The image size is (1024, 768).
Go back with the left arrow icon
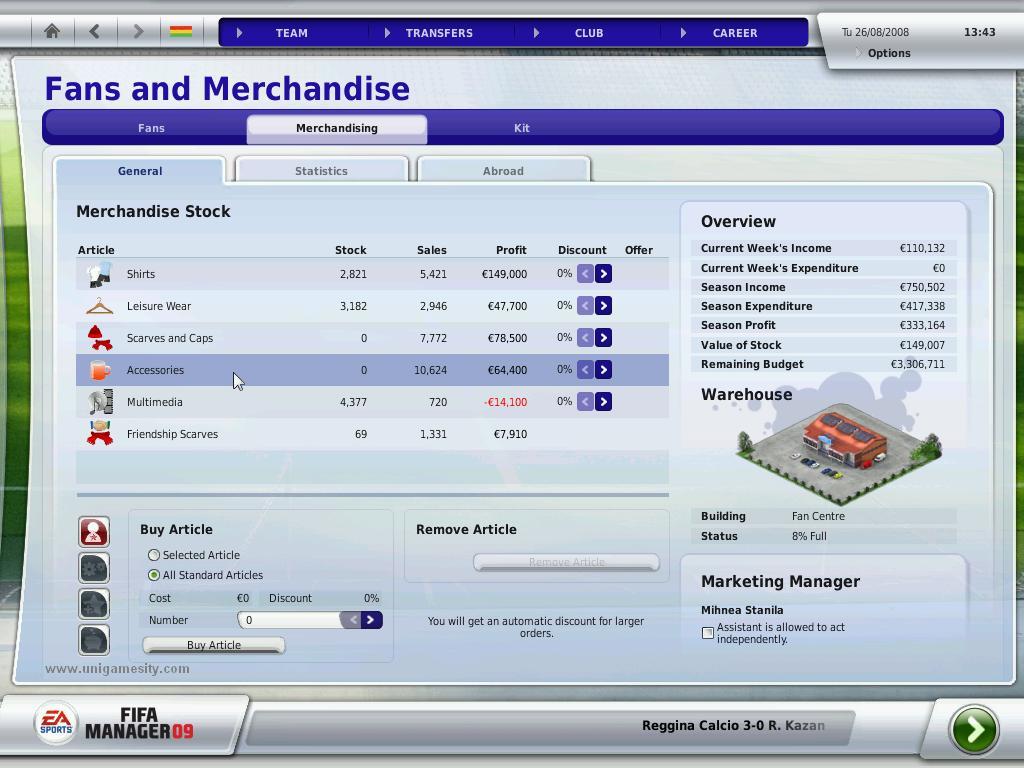95,32
